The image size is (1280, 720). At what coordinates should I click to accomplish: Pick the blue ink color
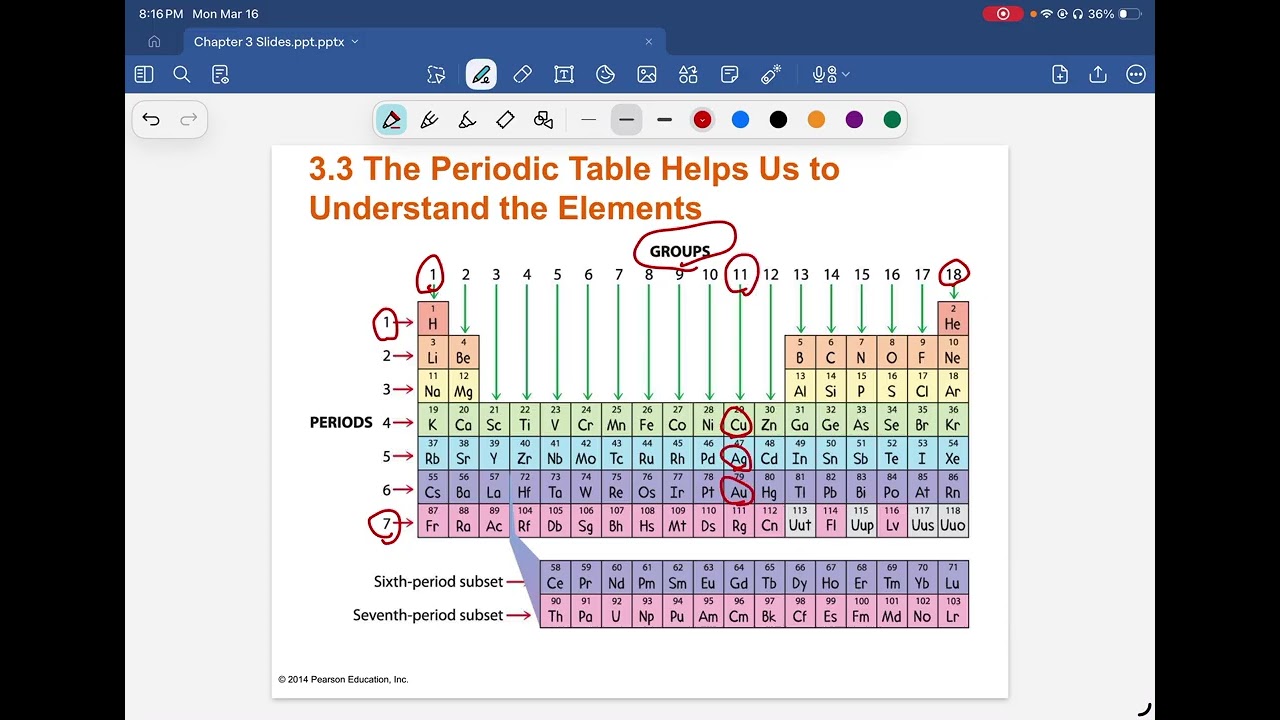[740, 120]
